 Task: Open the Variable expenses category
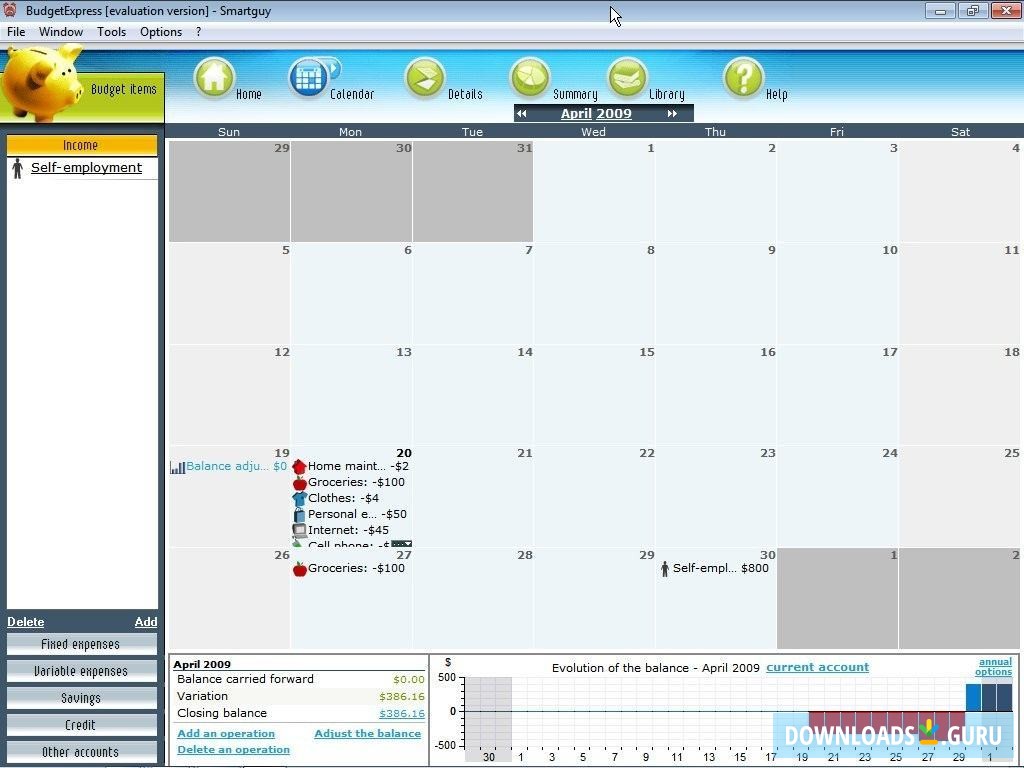pyautogui.click(x=82, y=671)
